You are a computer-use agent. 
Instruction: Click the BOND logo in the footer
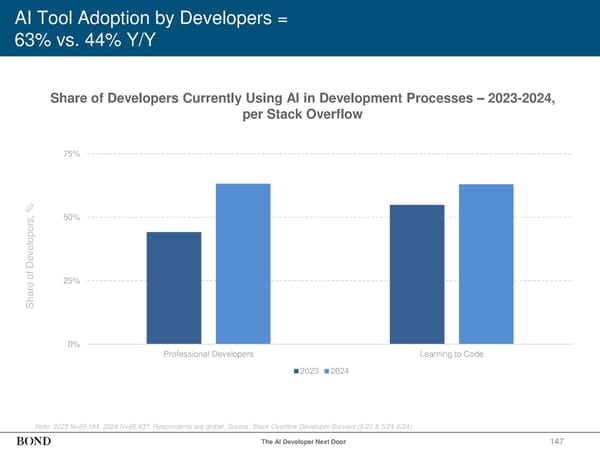(35, 441)
